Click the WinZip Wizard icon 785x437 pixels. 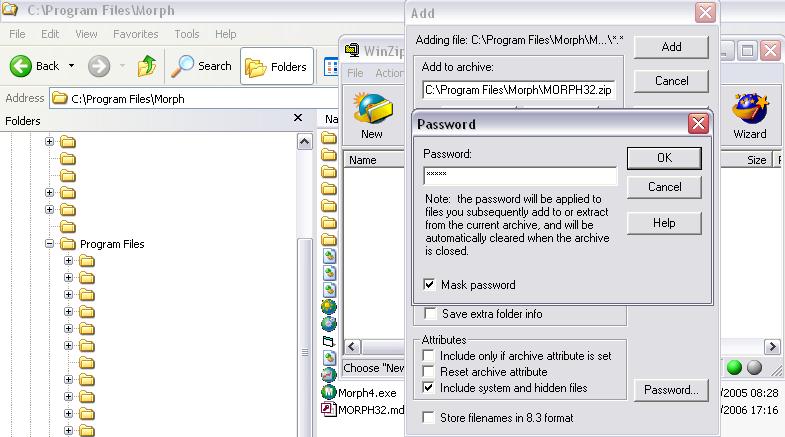click(749, 109)
